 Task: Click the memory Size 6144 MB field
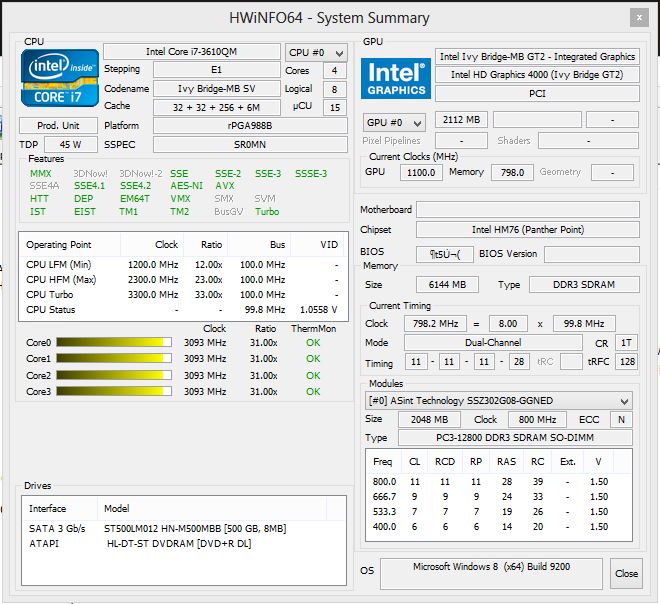coord(447,285)
